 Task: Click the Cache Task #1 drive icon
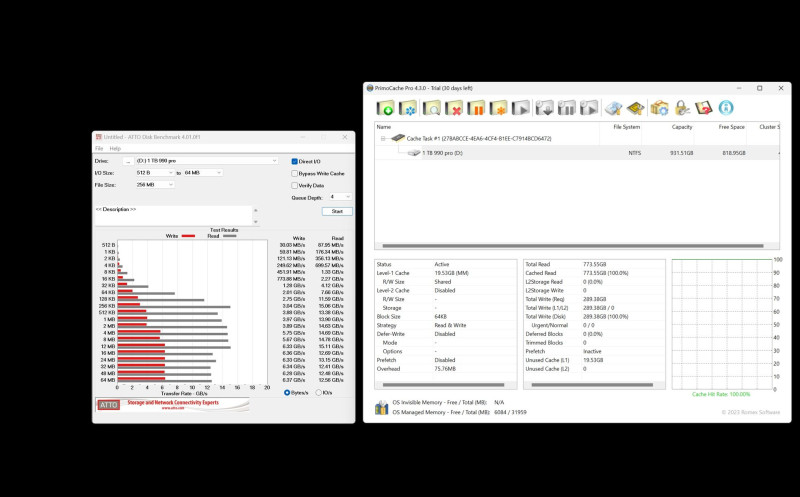398,138
